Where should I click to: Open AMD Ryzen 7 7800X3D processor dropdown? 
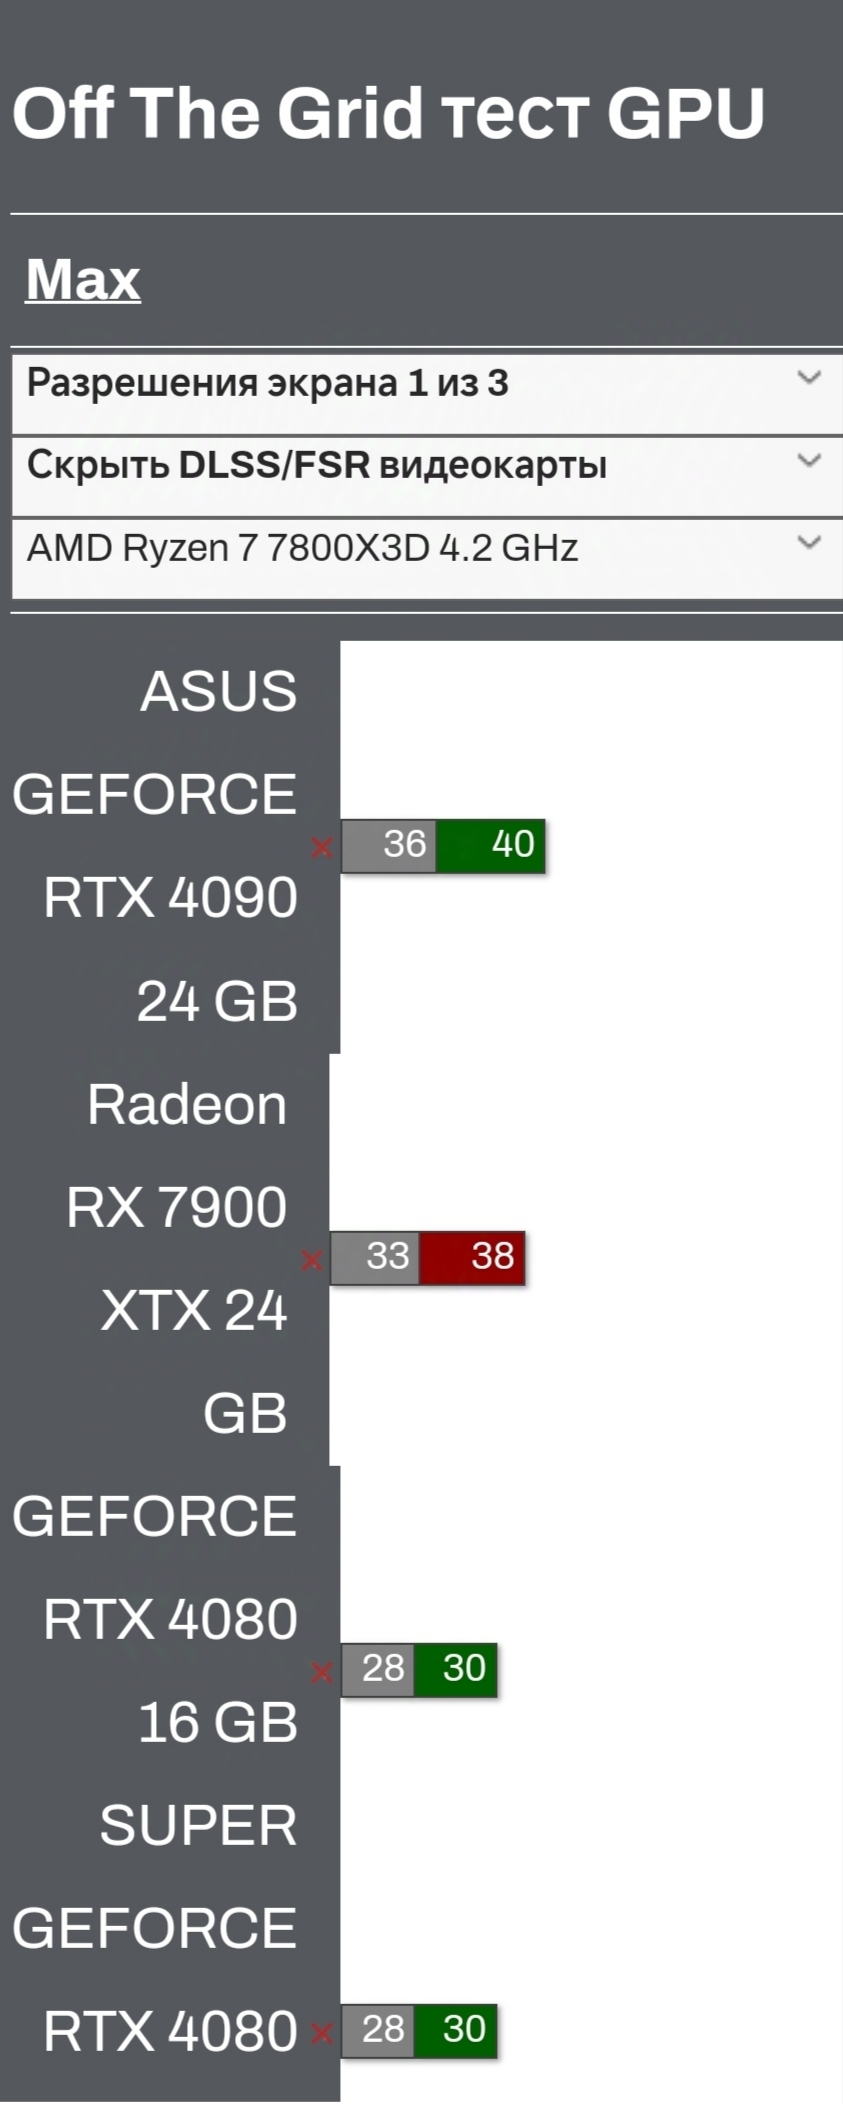(808, 543)
